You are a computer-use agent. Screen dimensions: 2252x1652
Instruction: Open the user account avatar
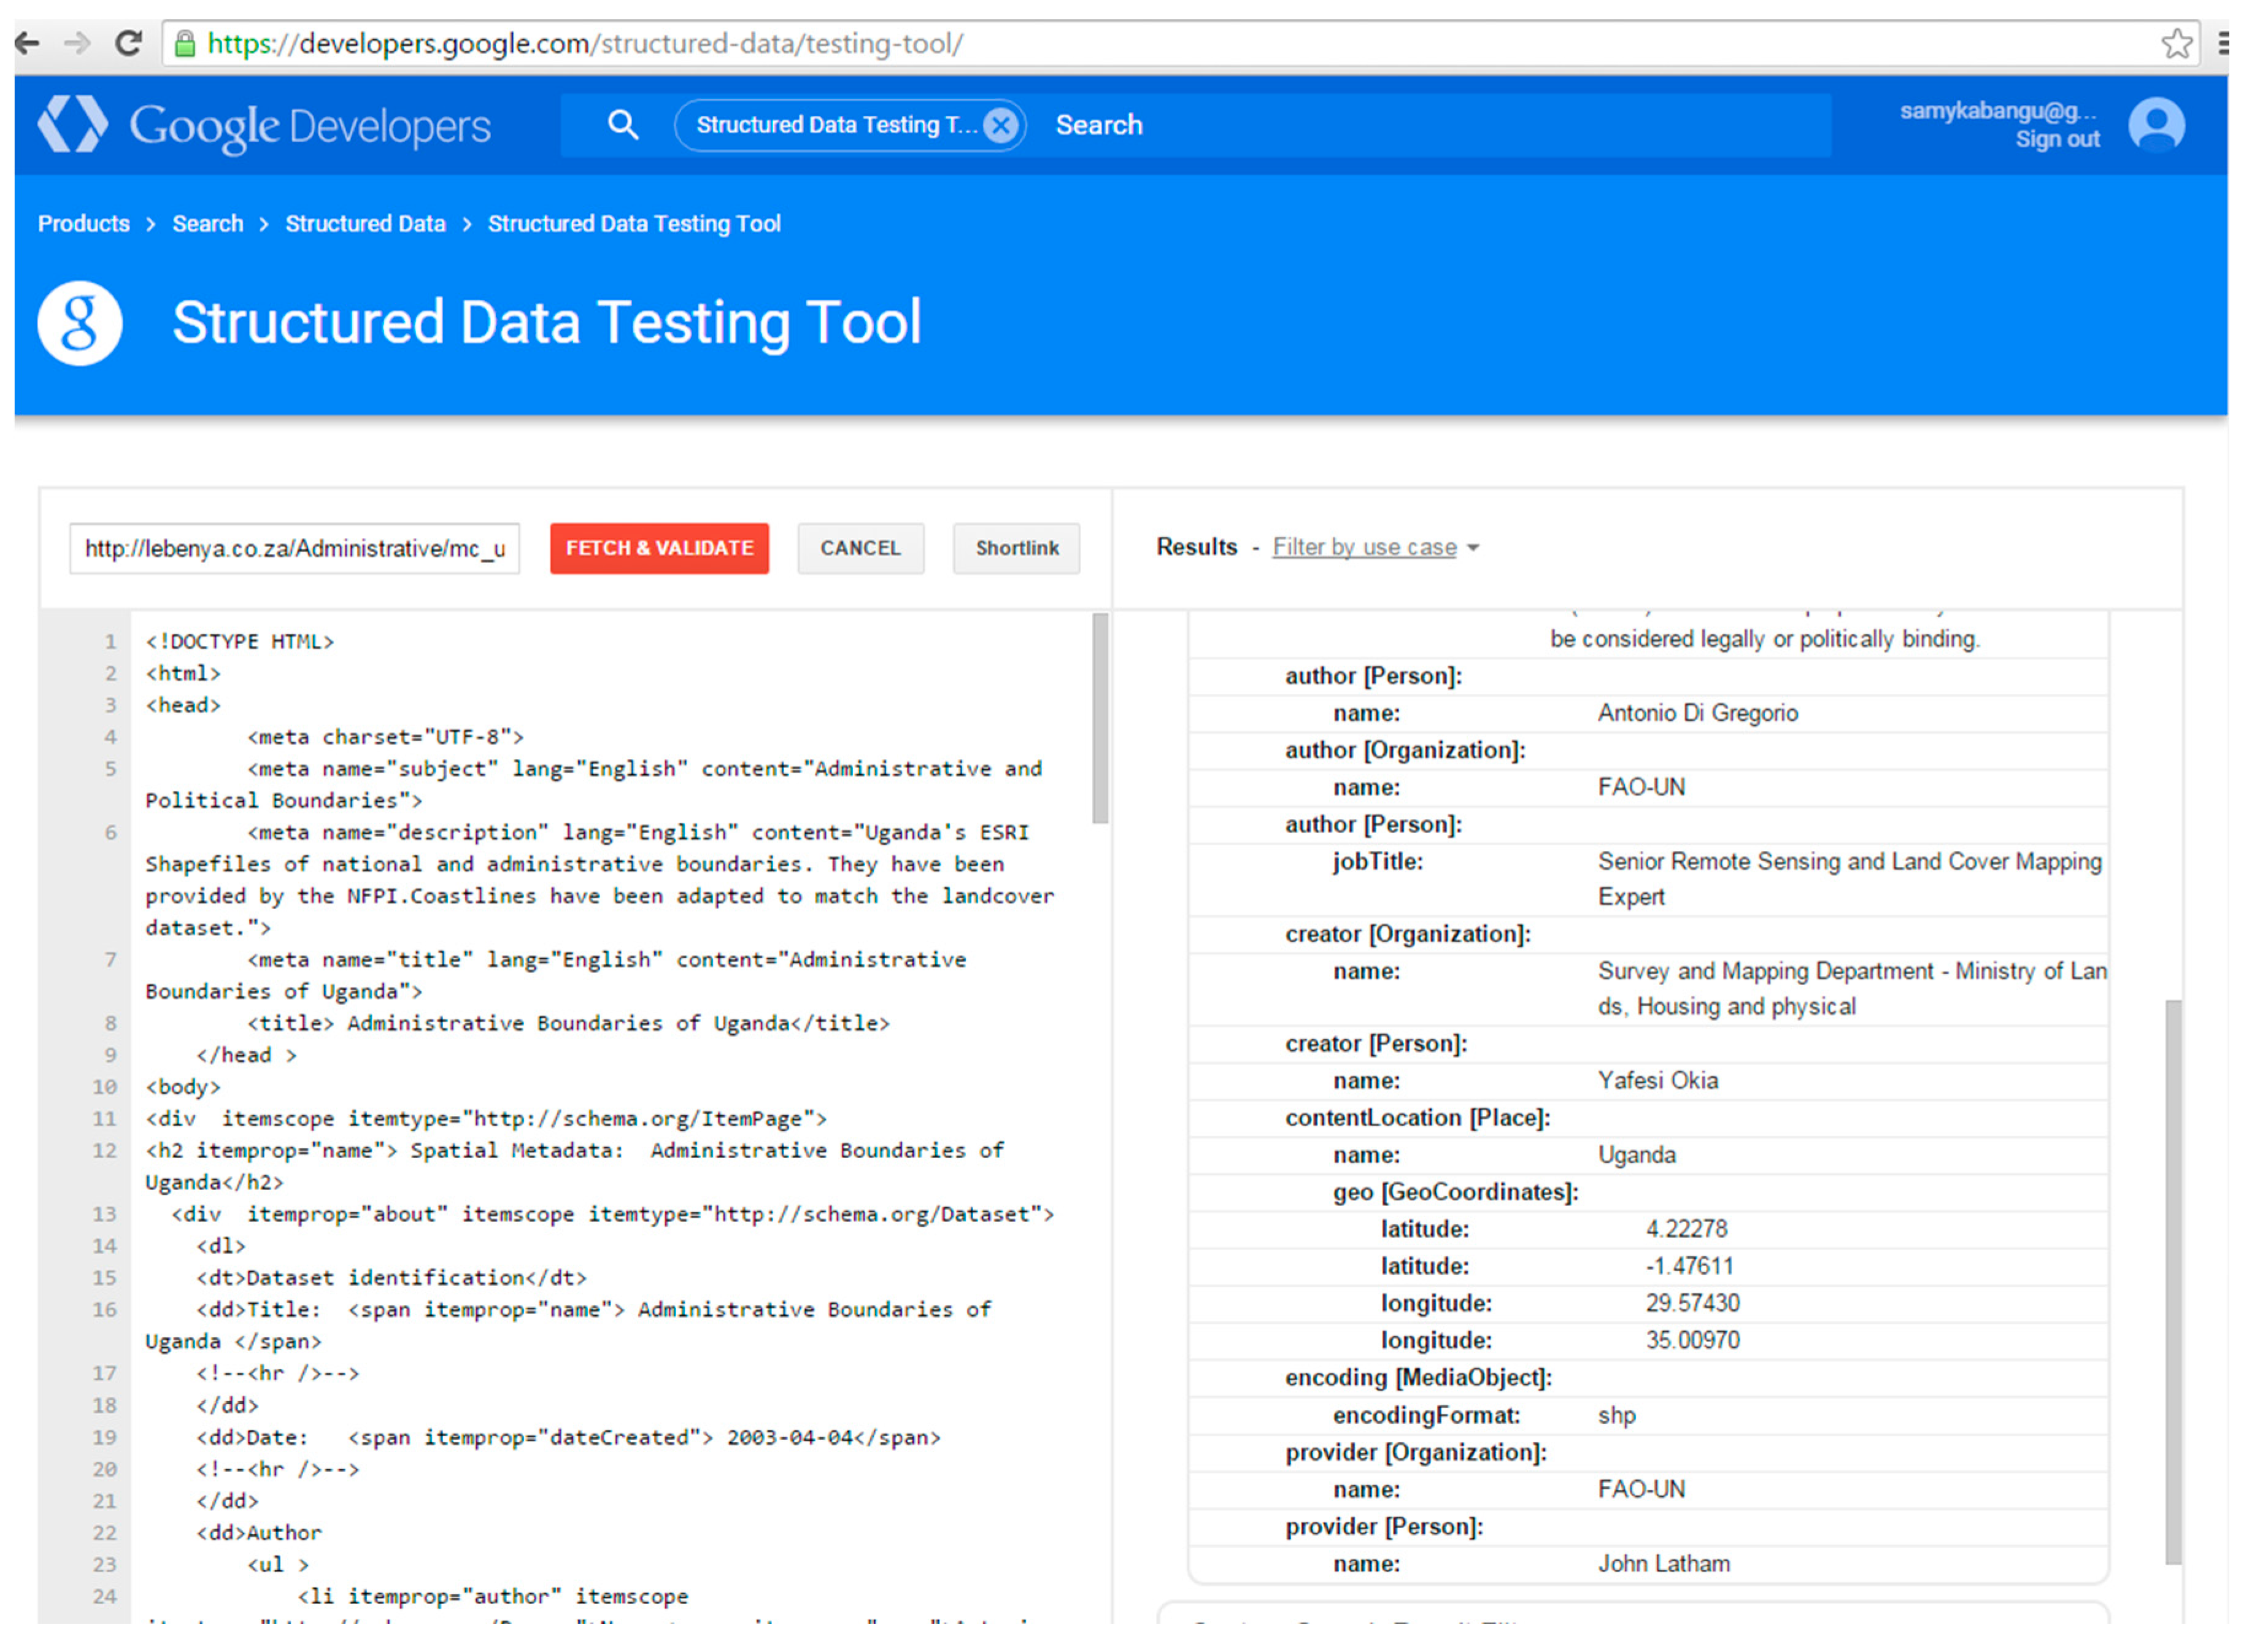pos(2156,125)
